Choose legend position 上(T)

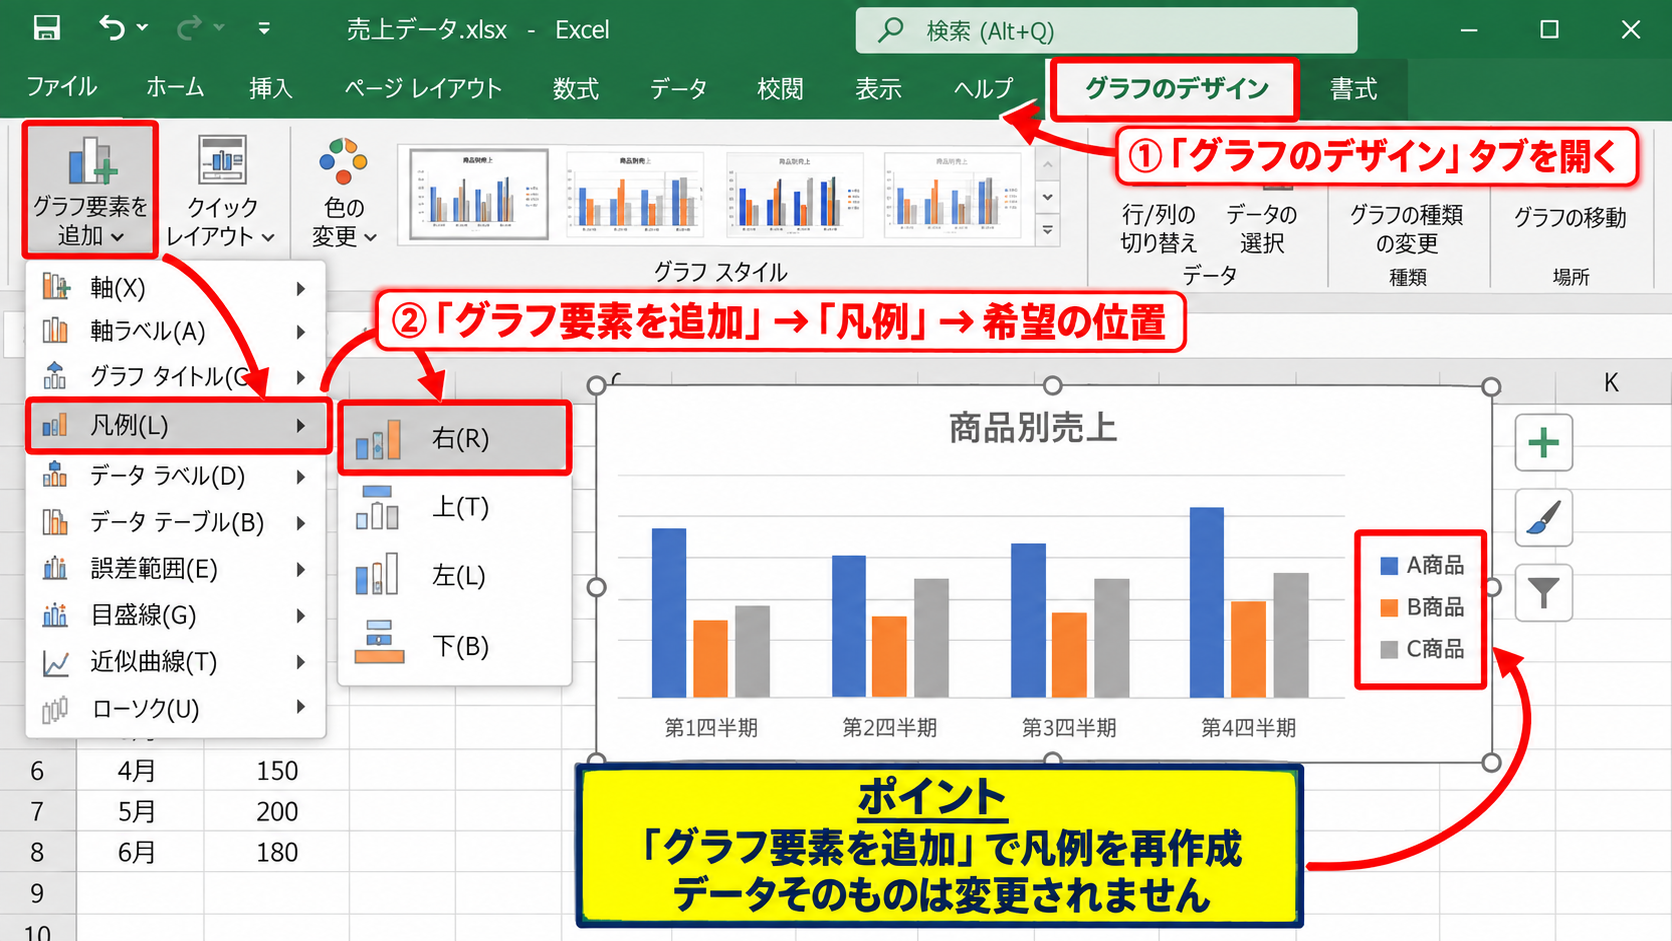click(x=455, y=507)
